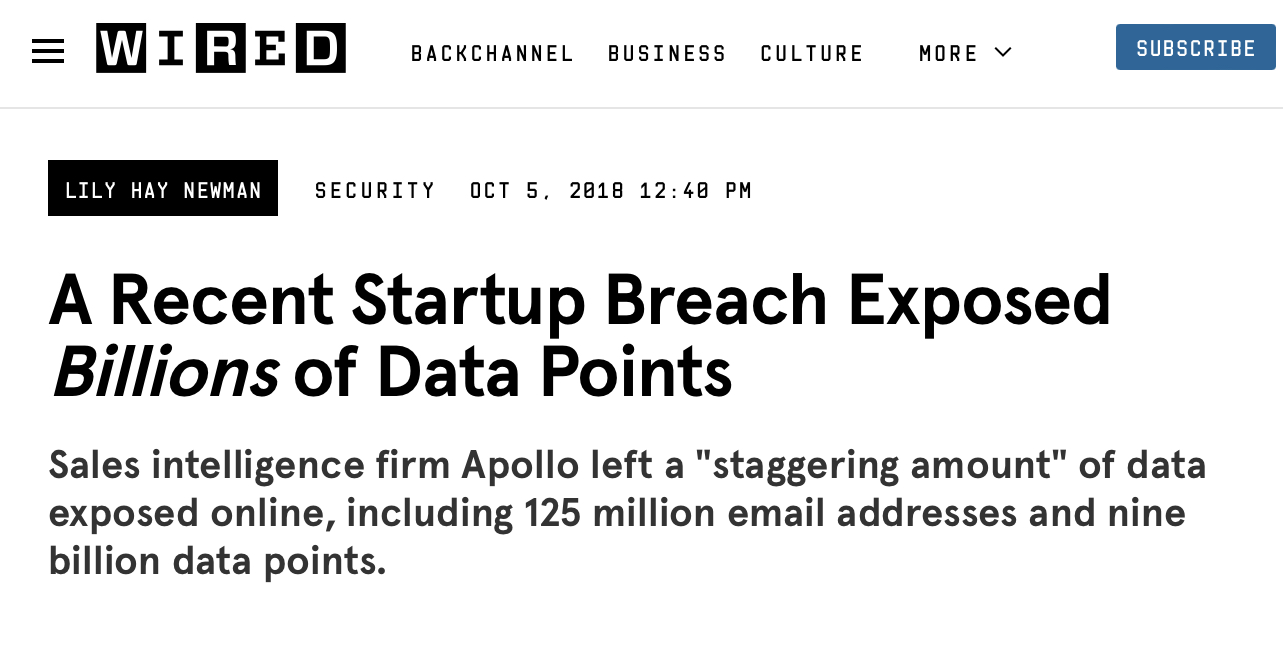The height and width of the screenshot is (664, 1283).
Task: Click "125 million" in the subheading
Action: [619, 513]
